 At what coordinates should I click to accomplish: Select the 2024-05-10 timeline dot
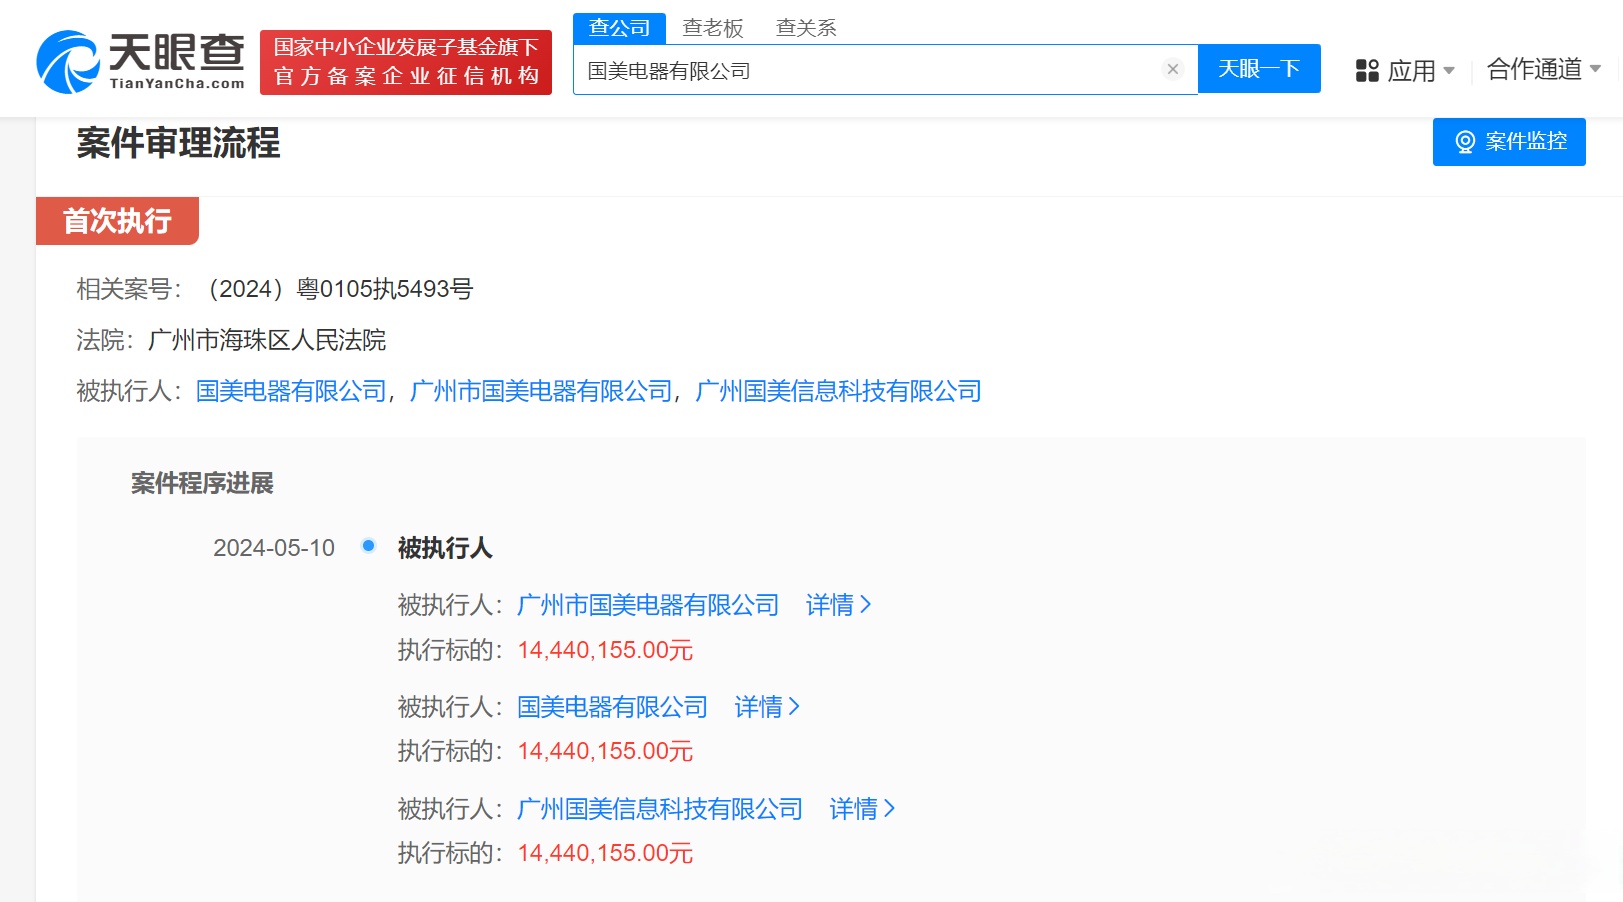368,546
